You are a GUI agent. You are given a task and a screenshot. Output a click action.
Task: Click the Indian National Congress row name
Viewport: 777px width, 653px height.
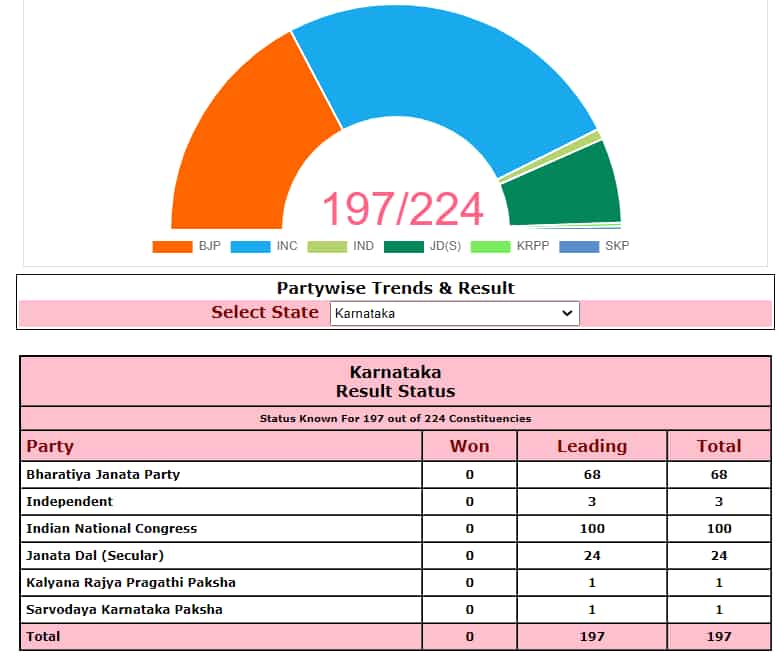pyautogui.click(x=111, y=528)
